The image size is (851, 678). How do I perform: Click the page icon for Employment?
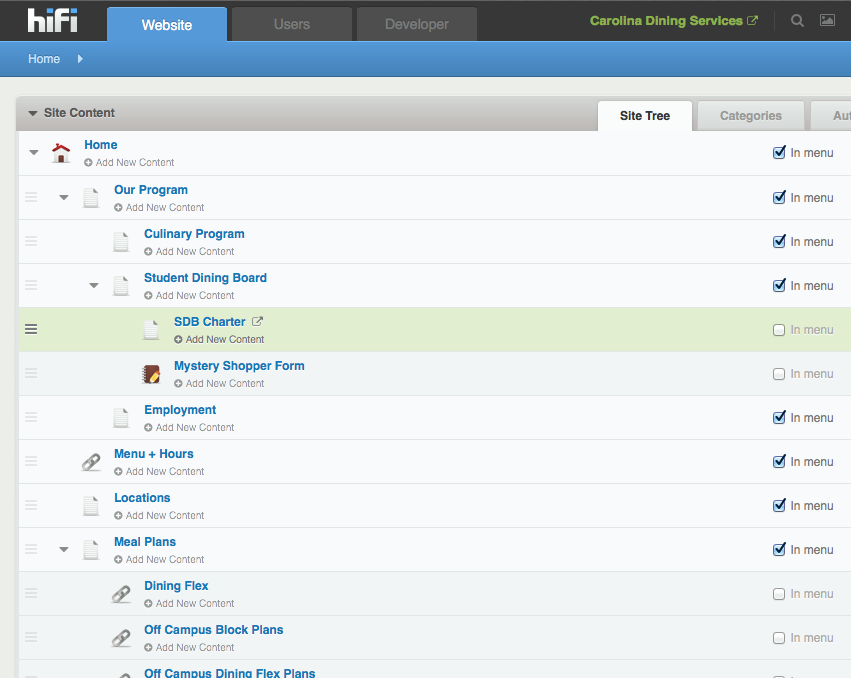[x=121, y=417]
